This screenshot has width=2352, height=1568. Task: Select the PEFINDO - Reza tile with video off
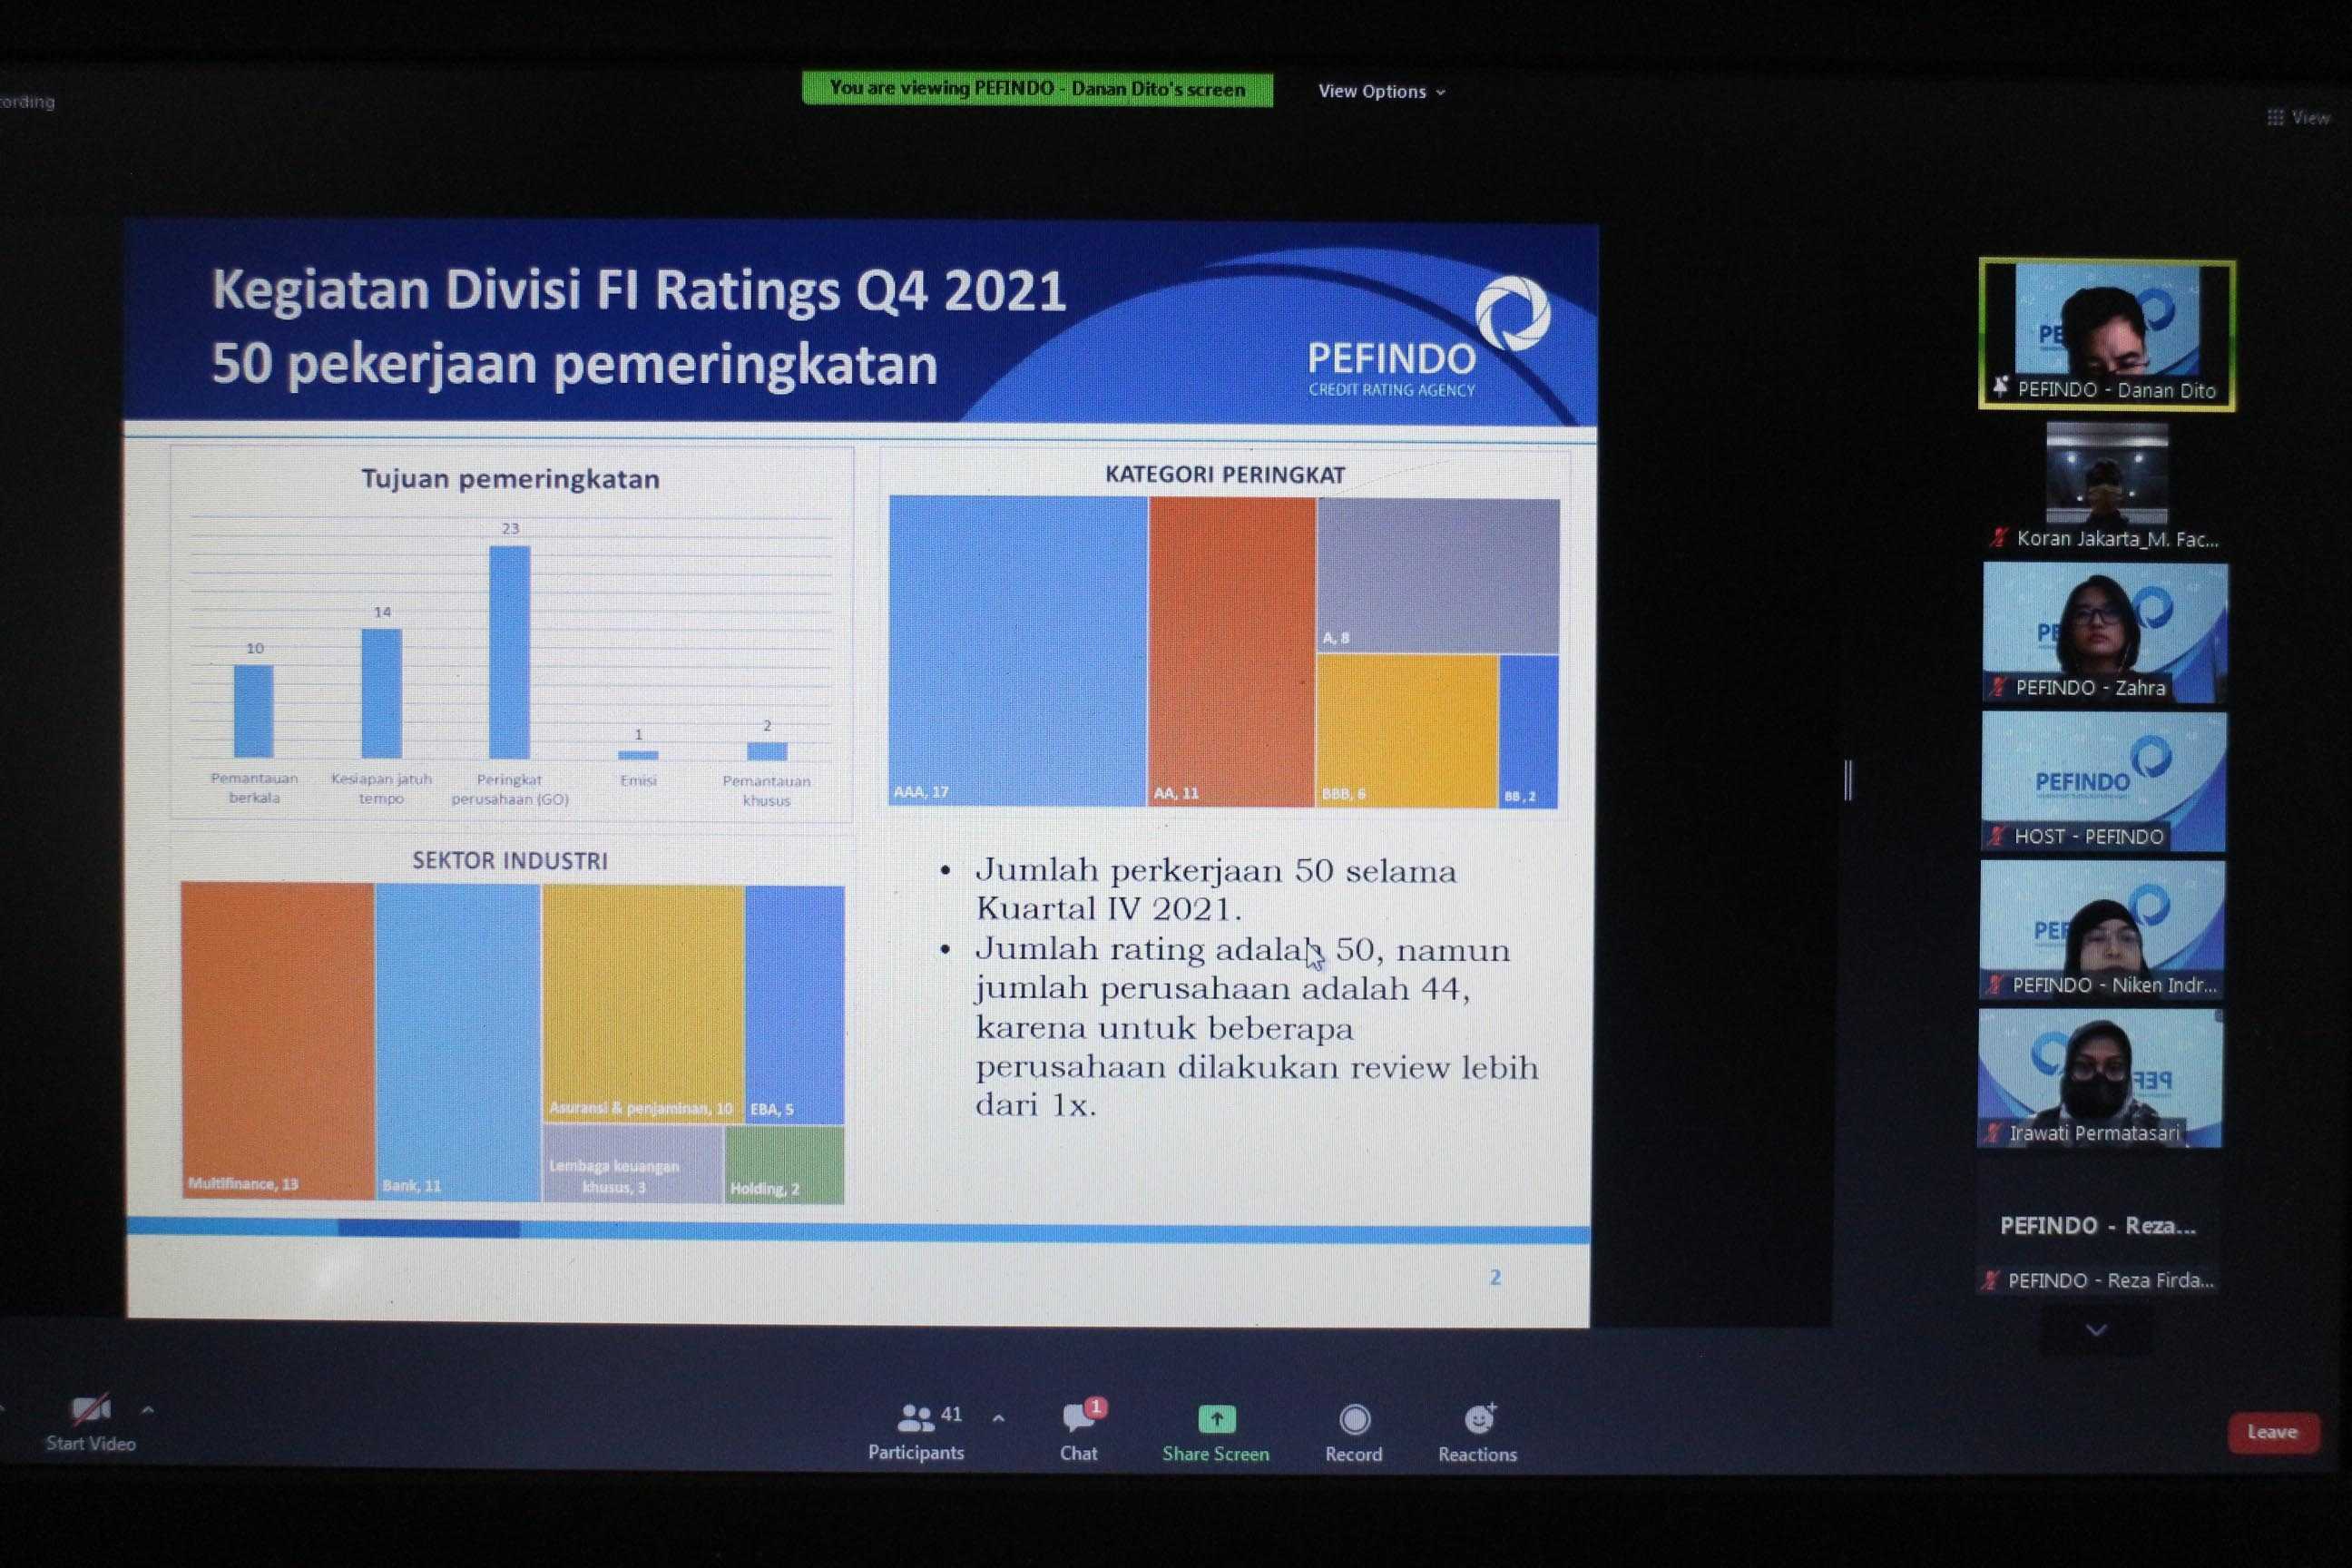(x=2099, y=1227)
